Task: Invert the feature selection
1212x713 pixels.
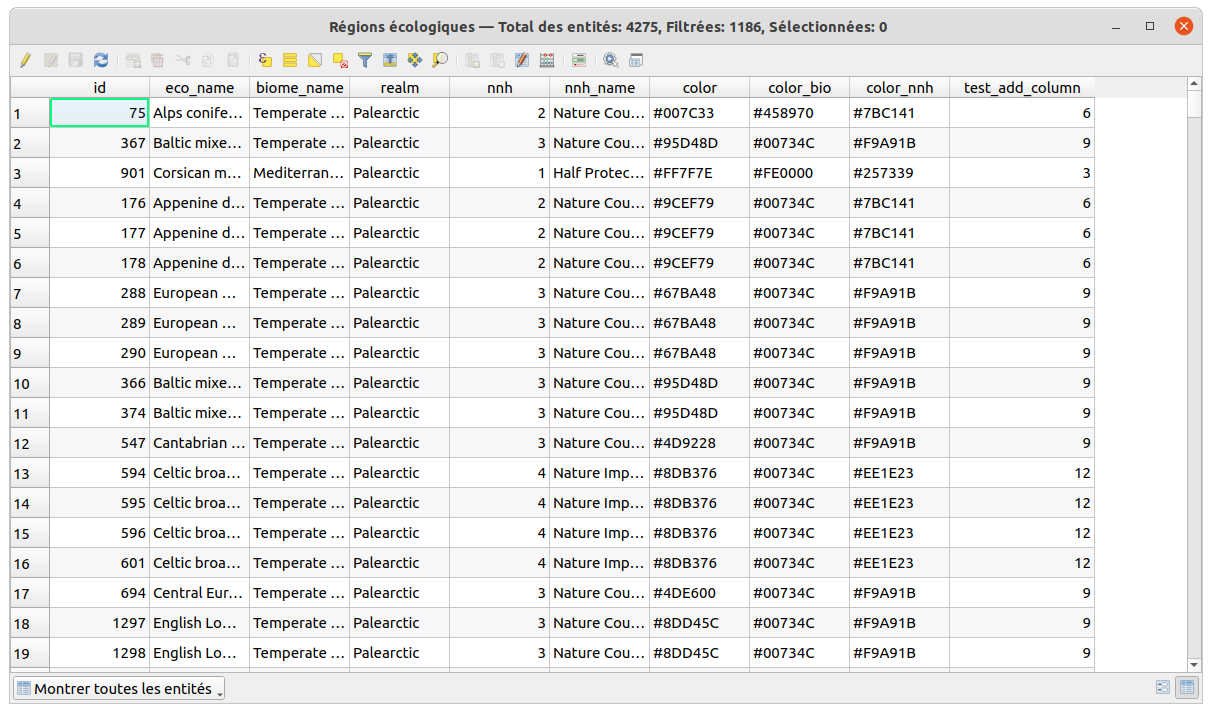Action: click(x=315, y=60)
